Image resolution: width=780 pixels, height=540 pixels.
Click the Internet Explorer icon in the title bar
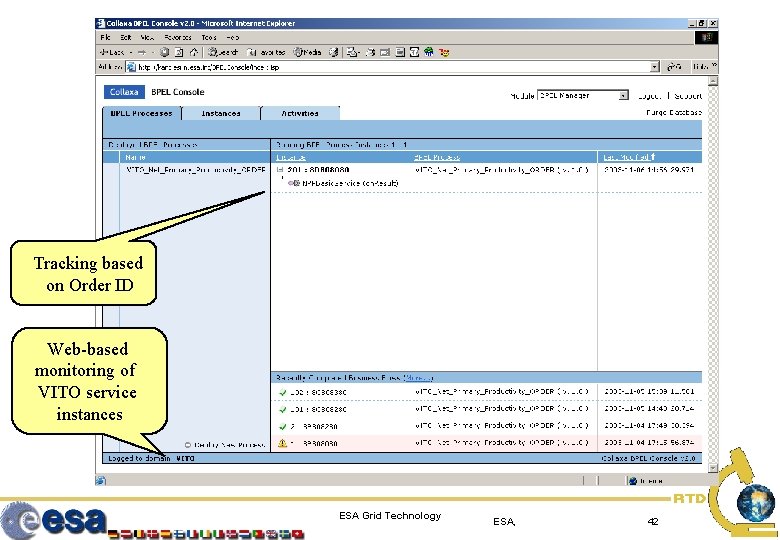coord(100,23)
